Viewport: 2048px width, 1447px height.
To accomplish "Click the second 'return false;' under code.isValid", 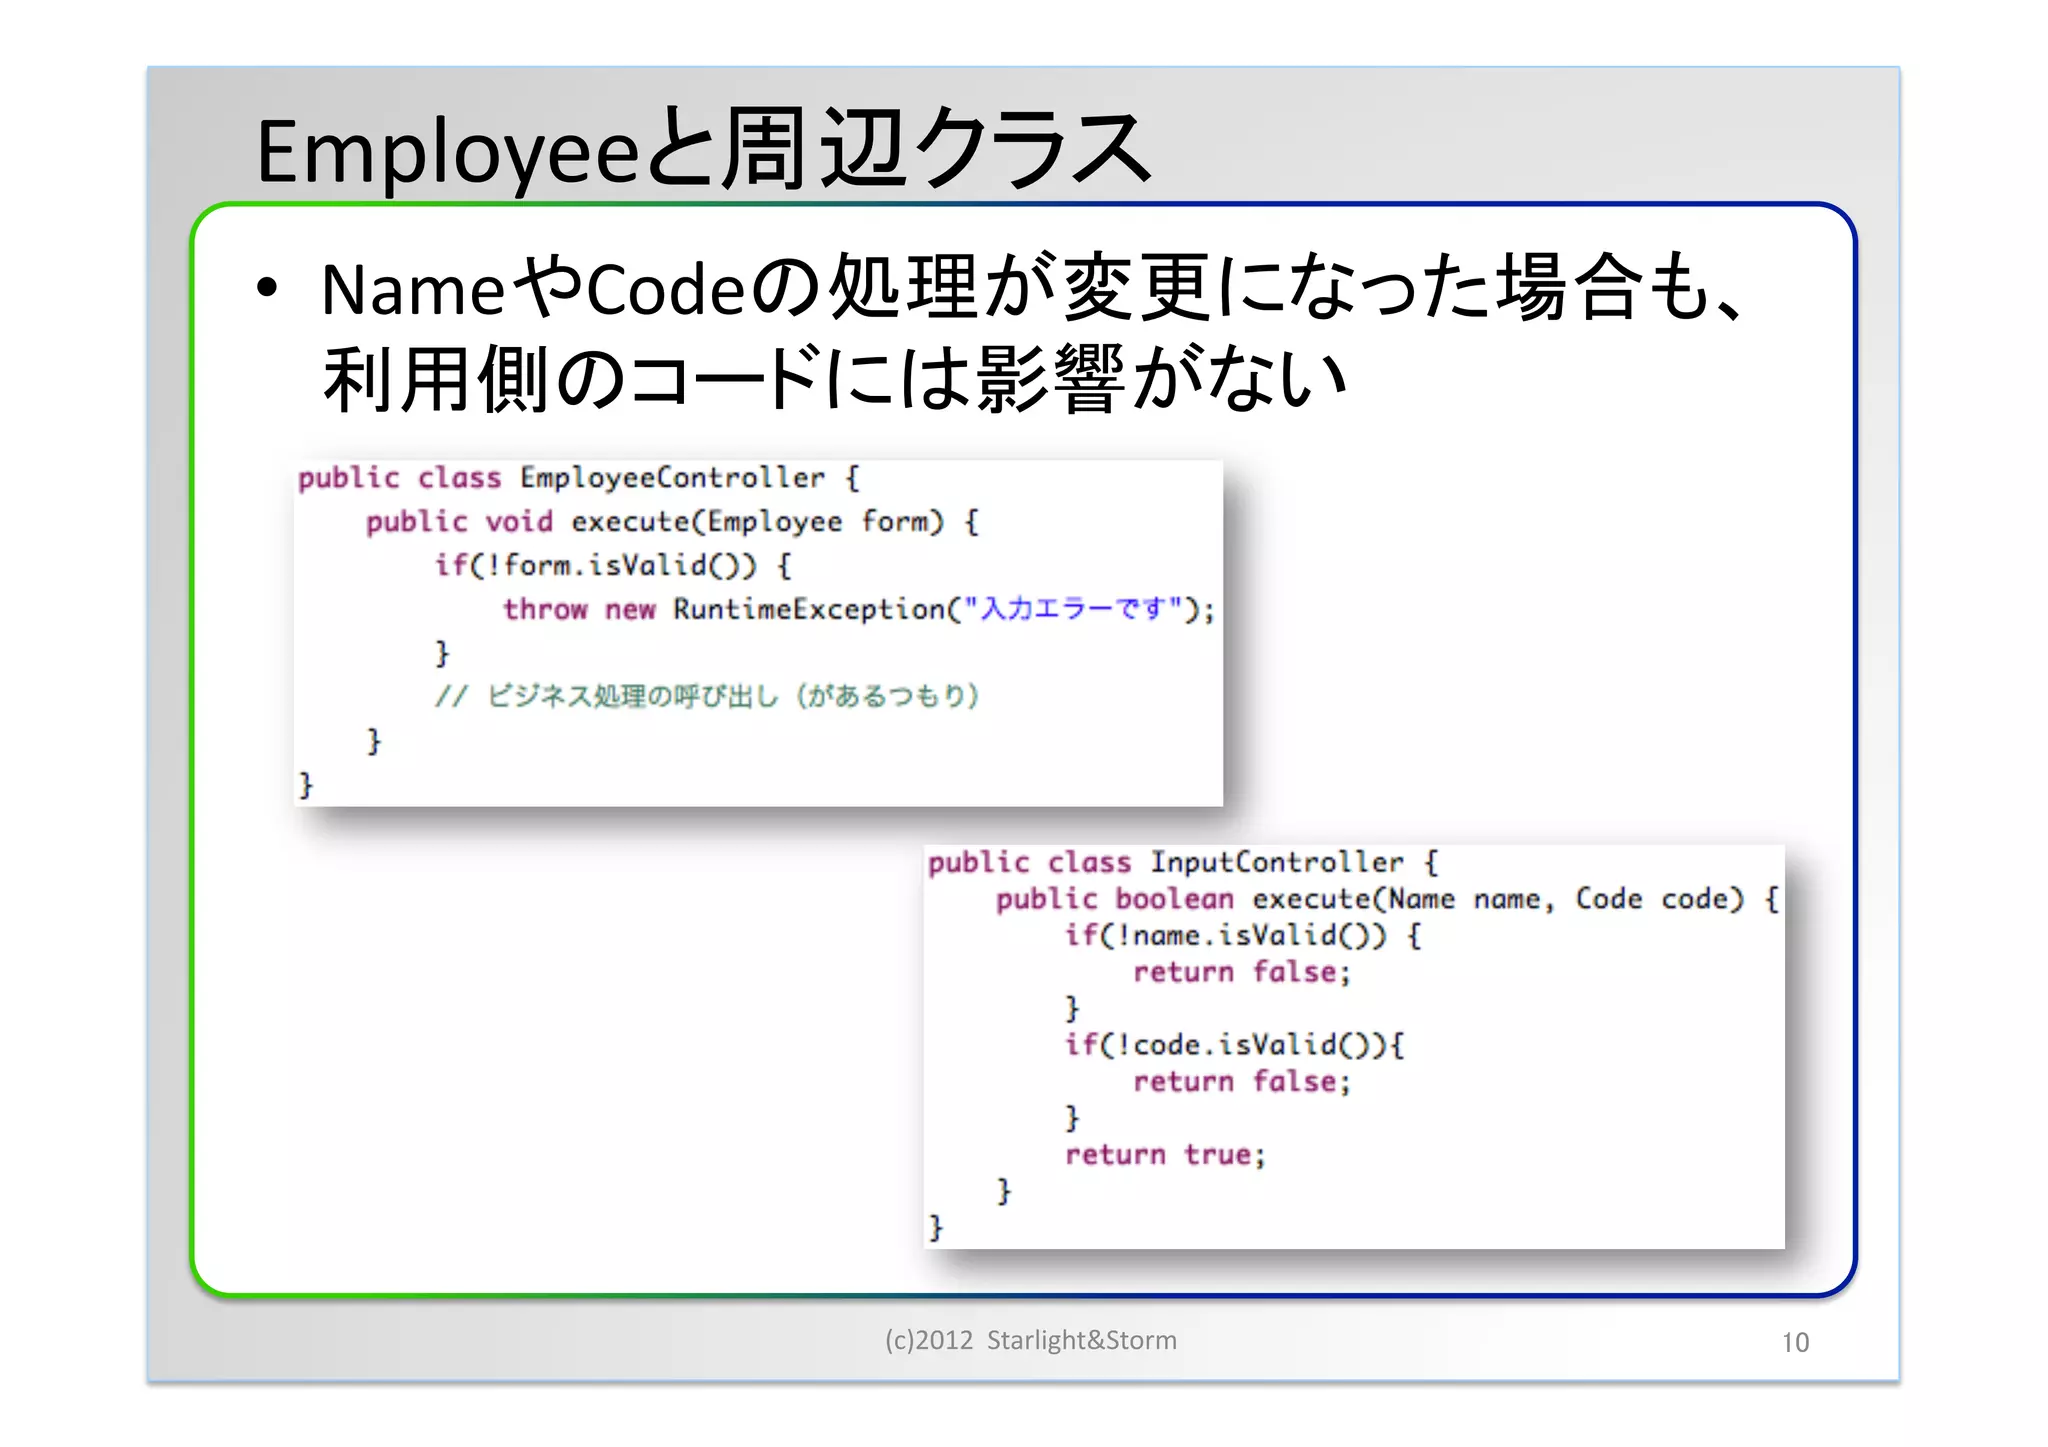I will [1242, 1082].
